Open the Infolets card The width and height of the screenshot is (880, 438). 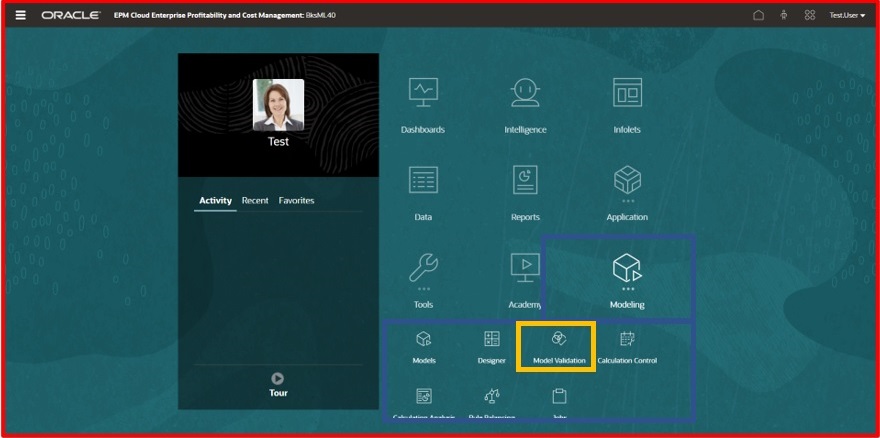pos(627,106)
